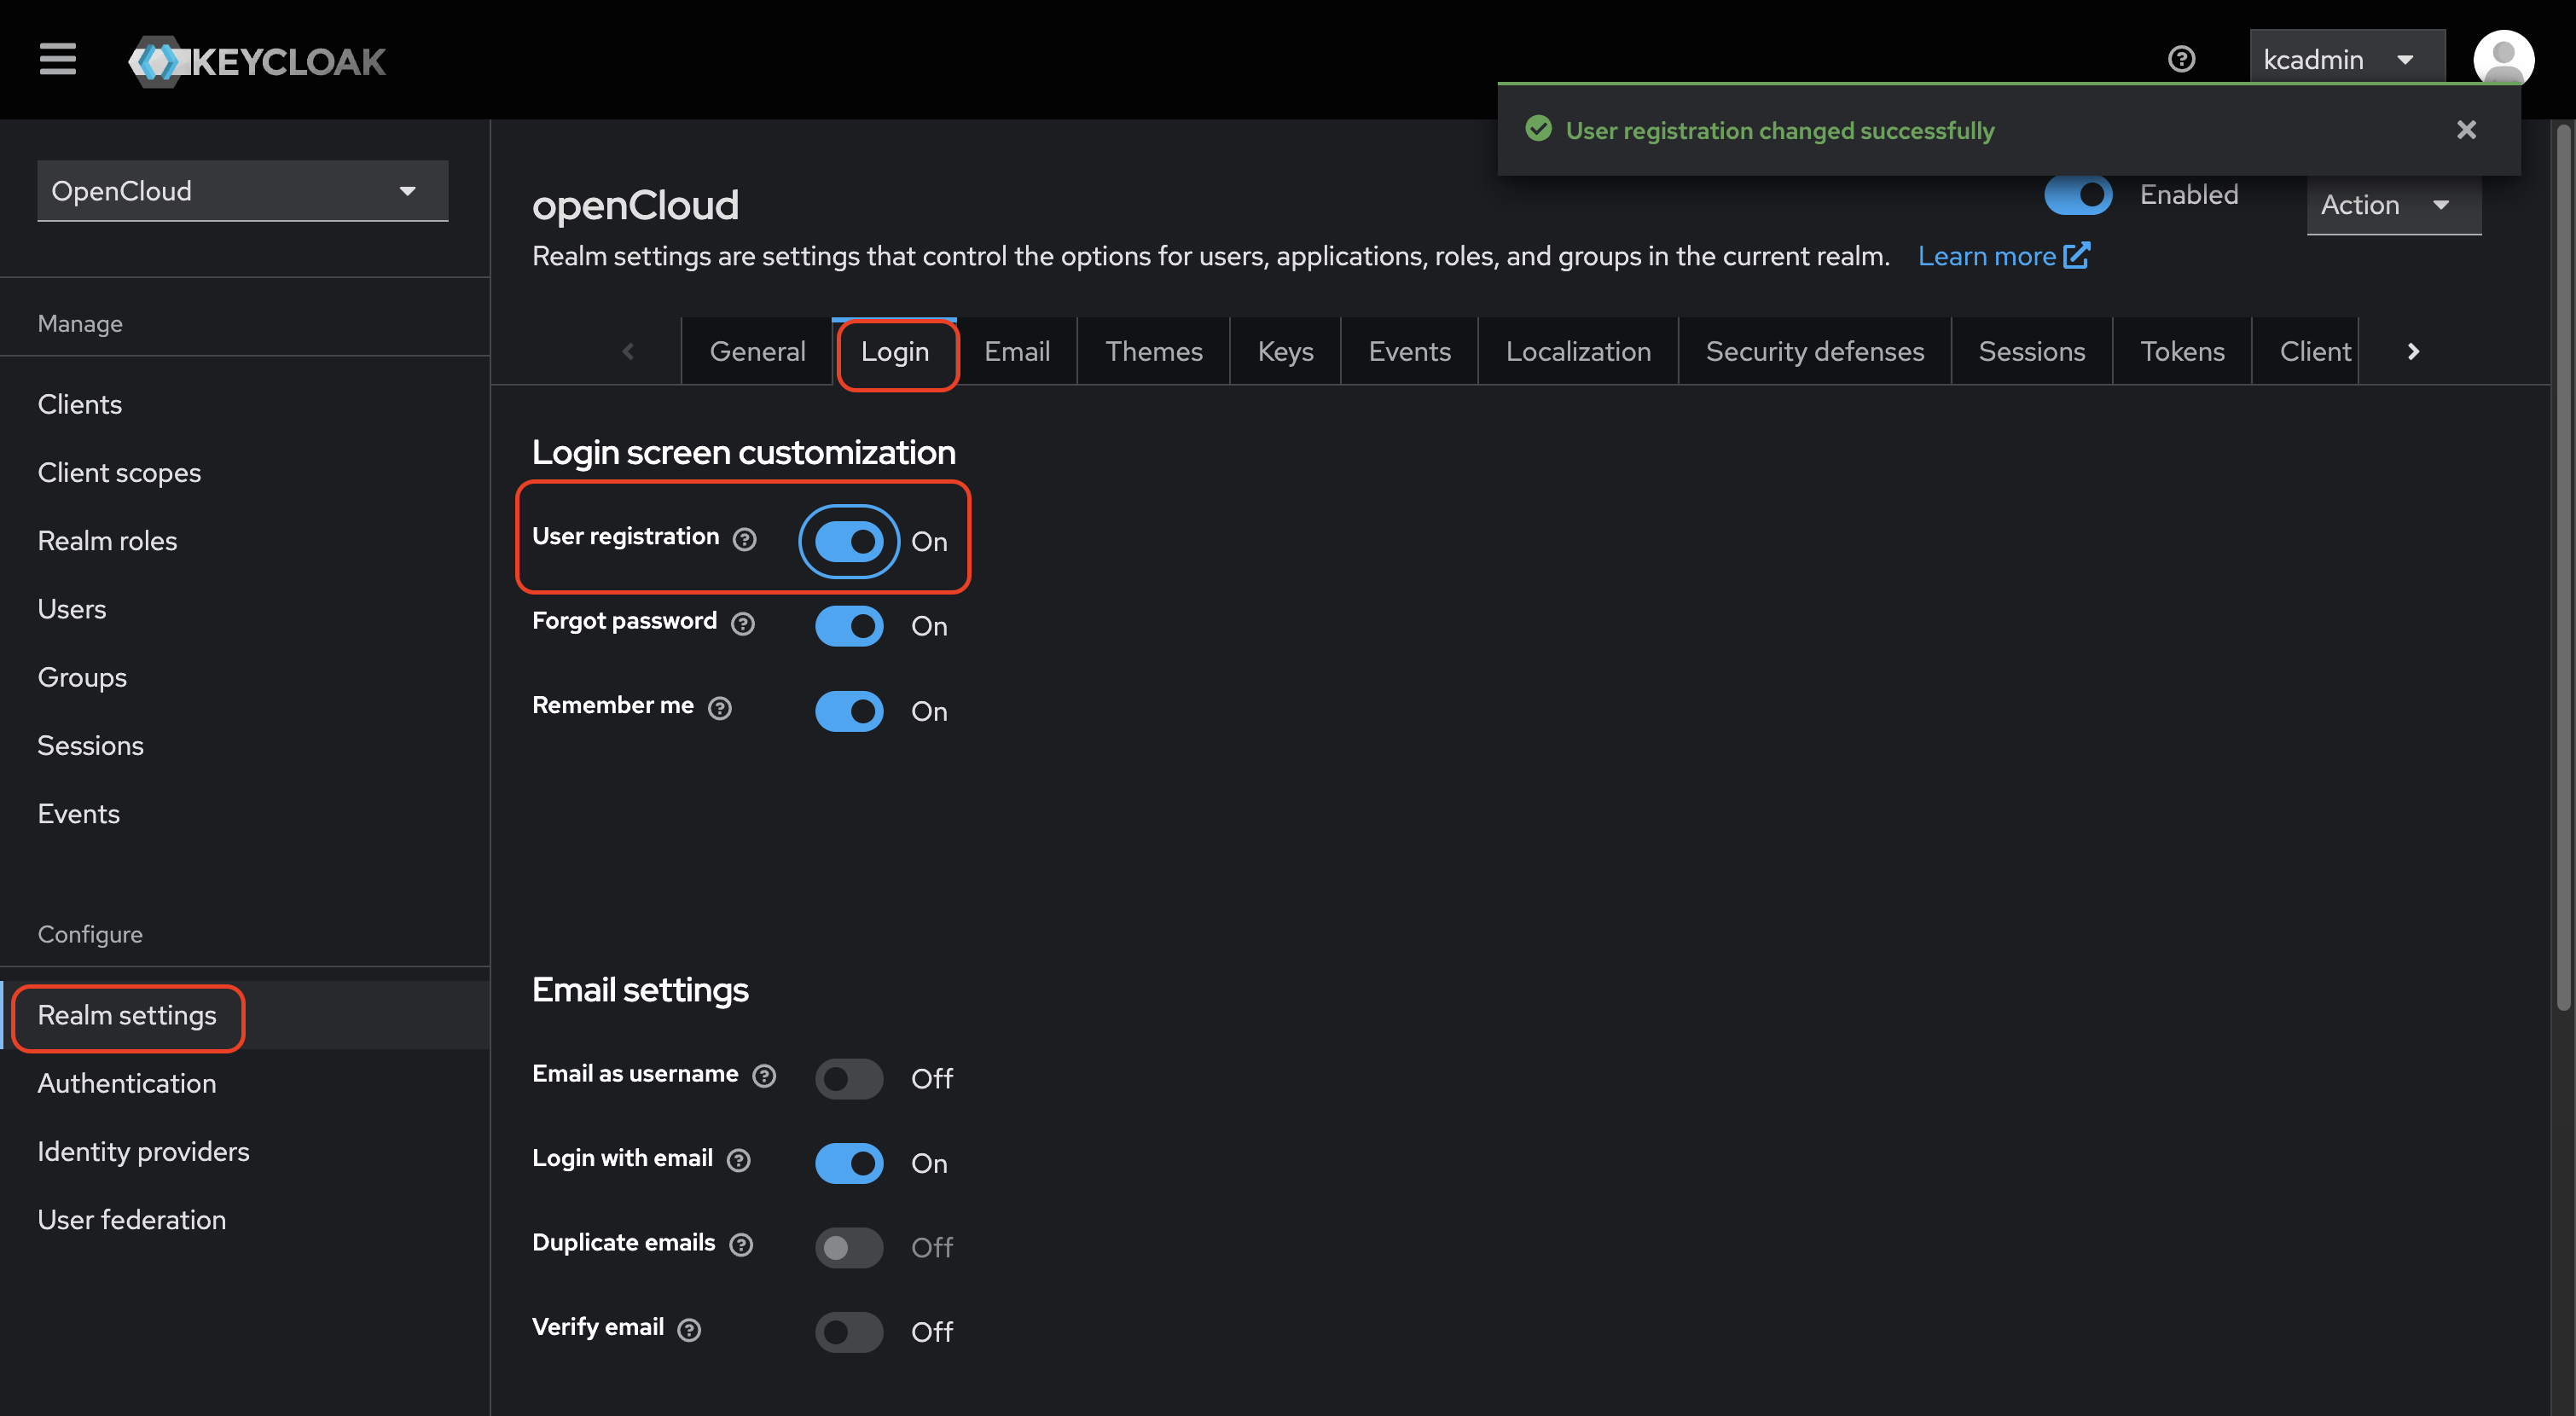
Task: Open the Action dropdown menu
Action: click(2393, 205)
